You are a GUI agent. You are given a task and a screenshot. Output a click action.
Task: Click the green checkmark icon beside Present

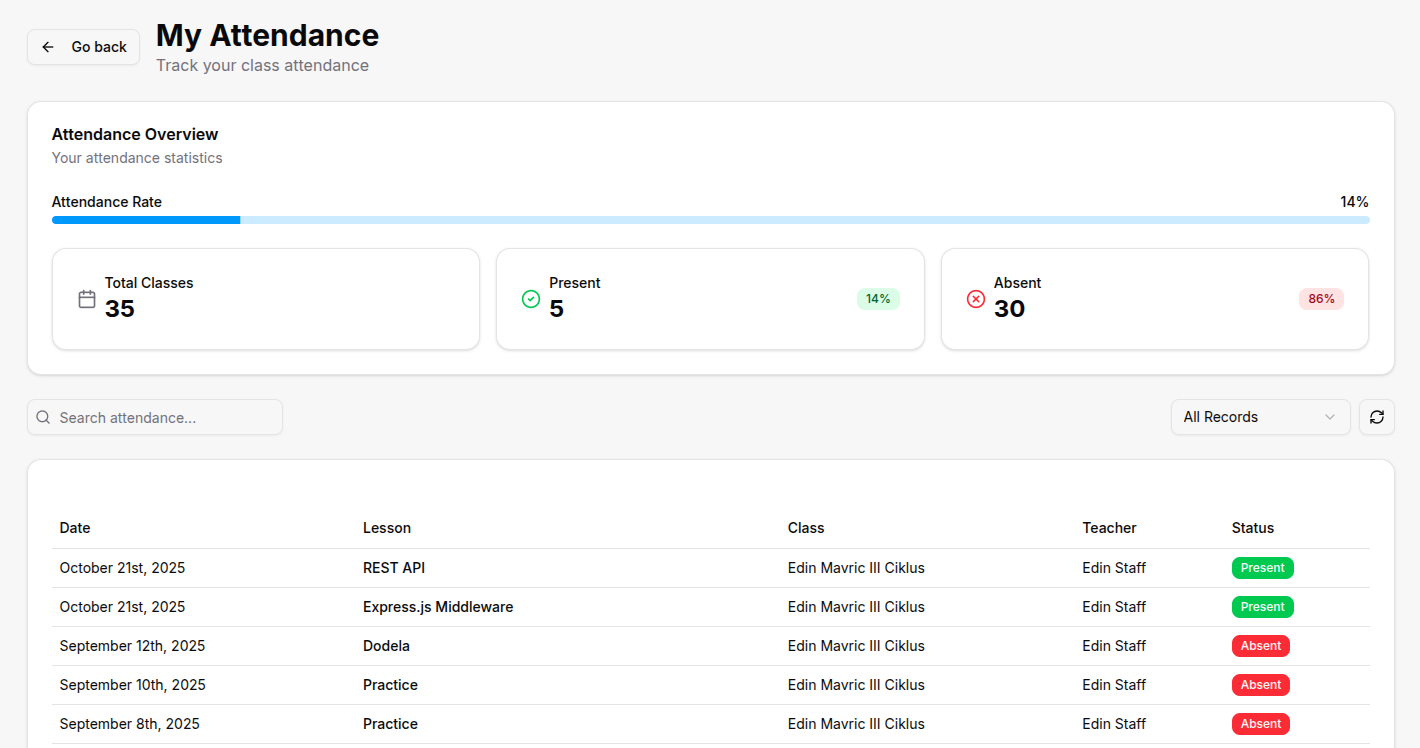click(x=531, y=299)
